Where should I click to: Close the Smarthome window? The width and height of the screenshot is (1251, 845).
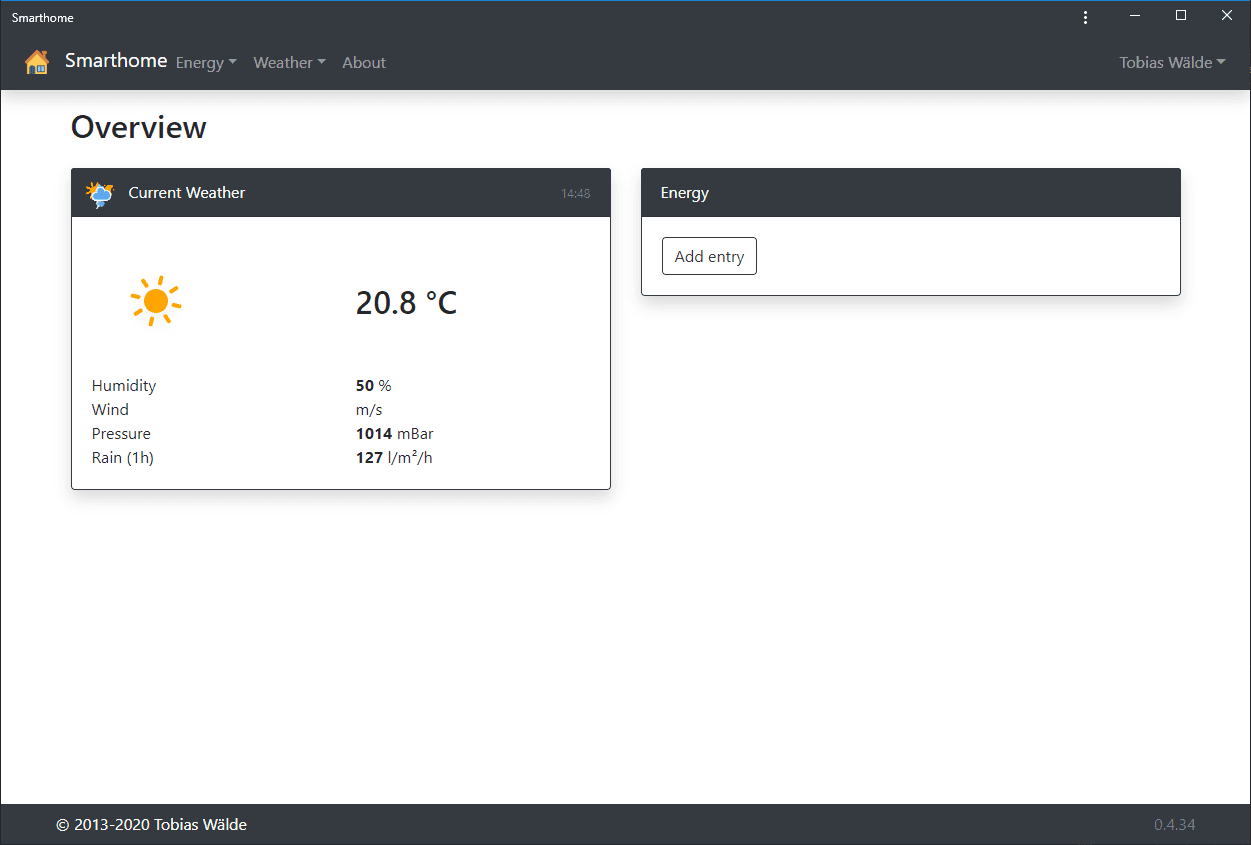tap(1227, 16)
